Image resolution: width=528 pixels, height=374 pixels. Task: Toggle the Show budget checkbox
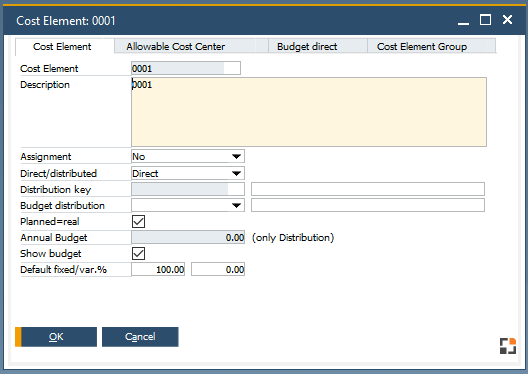(138, 253)
